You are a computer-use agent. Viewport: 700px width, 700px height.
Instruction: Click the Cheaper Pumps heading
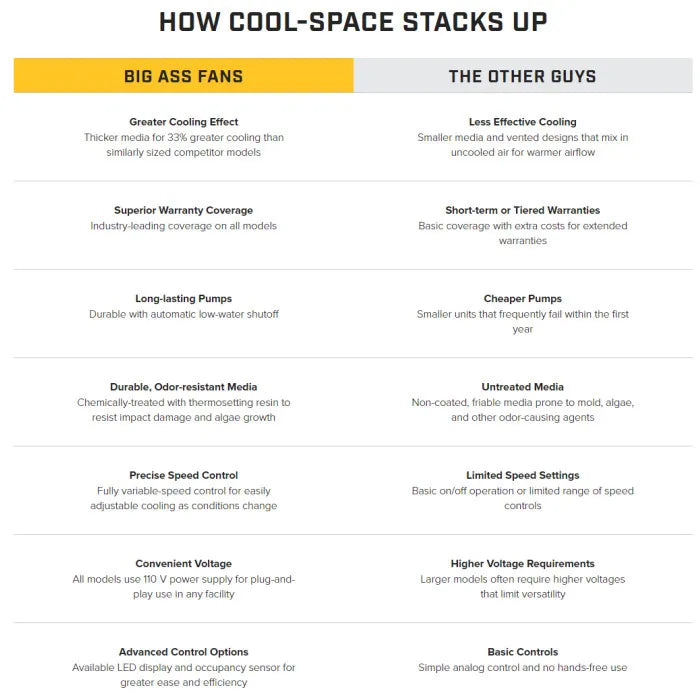click(522, 298)
